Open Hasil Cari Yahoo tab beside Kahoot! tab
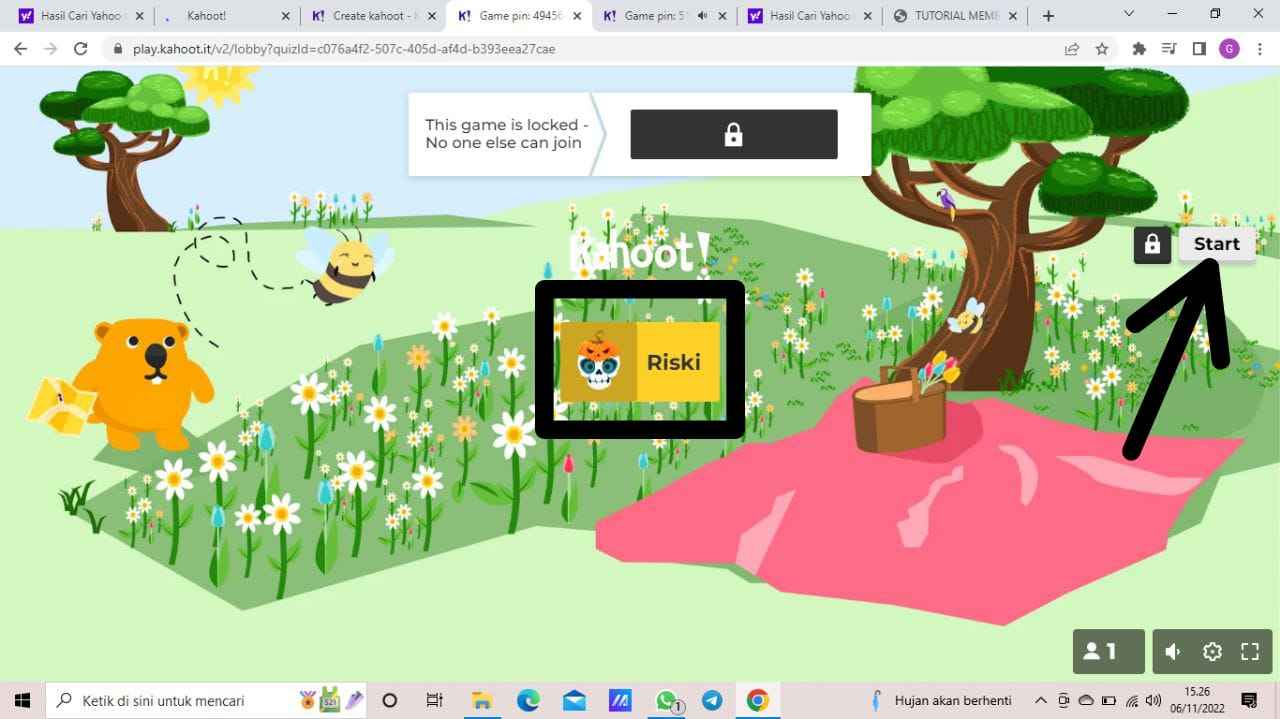1280x719 pixels. (x=80, y=16)
